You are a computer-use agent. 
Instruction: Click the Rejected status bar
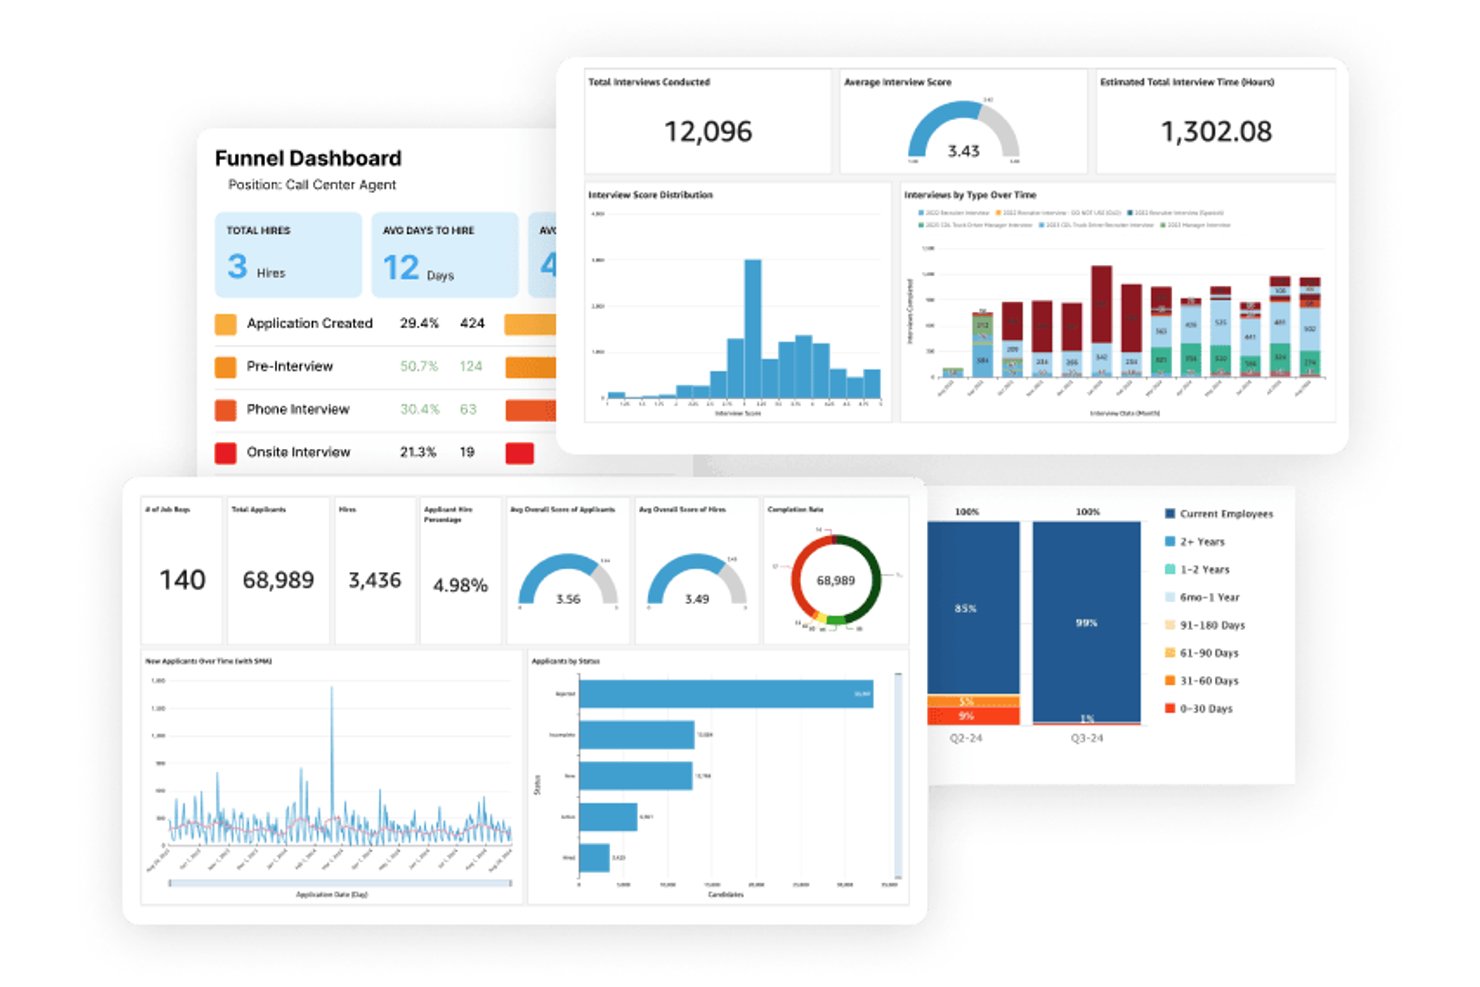(726, 694)
